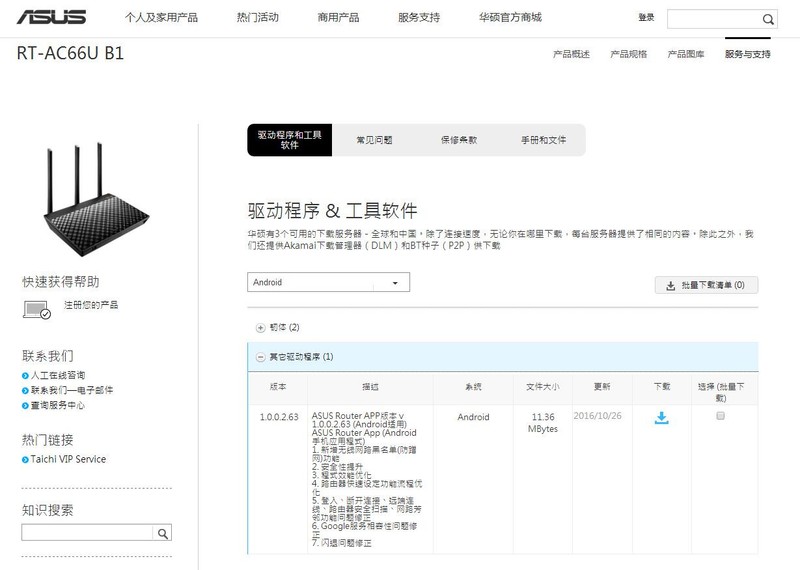Click the ASUS logo
This screenshot has width=800, height=570.
tap(51, 17)
